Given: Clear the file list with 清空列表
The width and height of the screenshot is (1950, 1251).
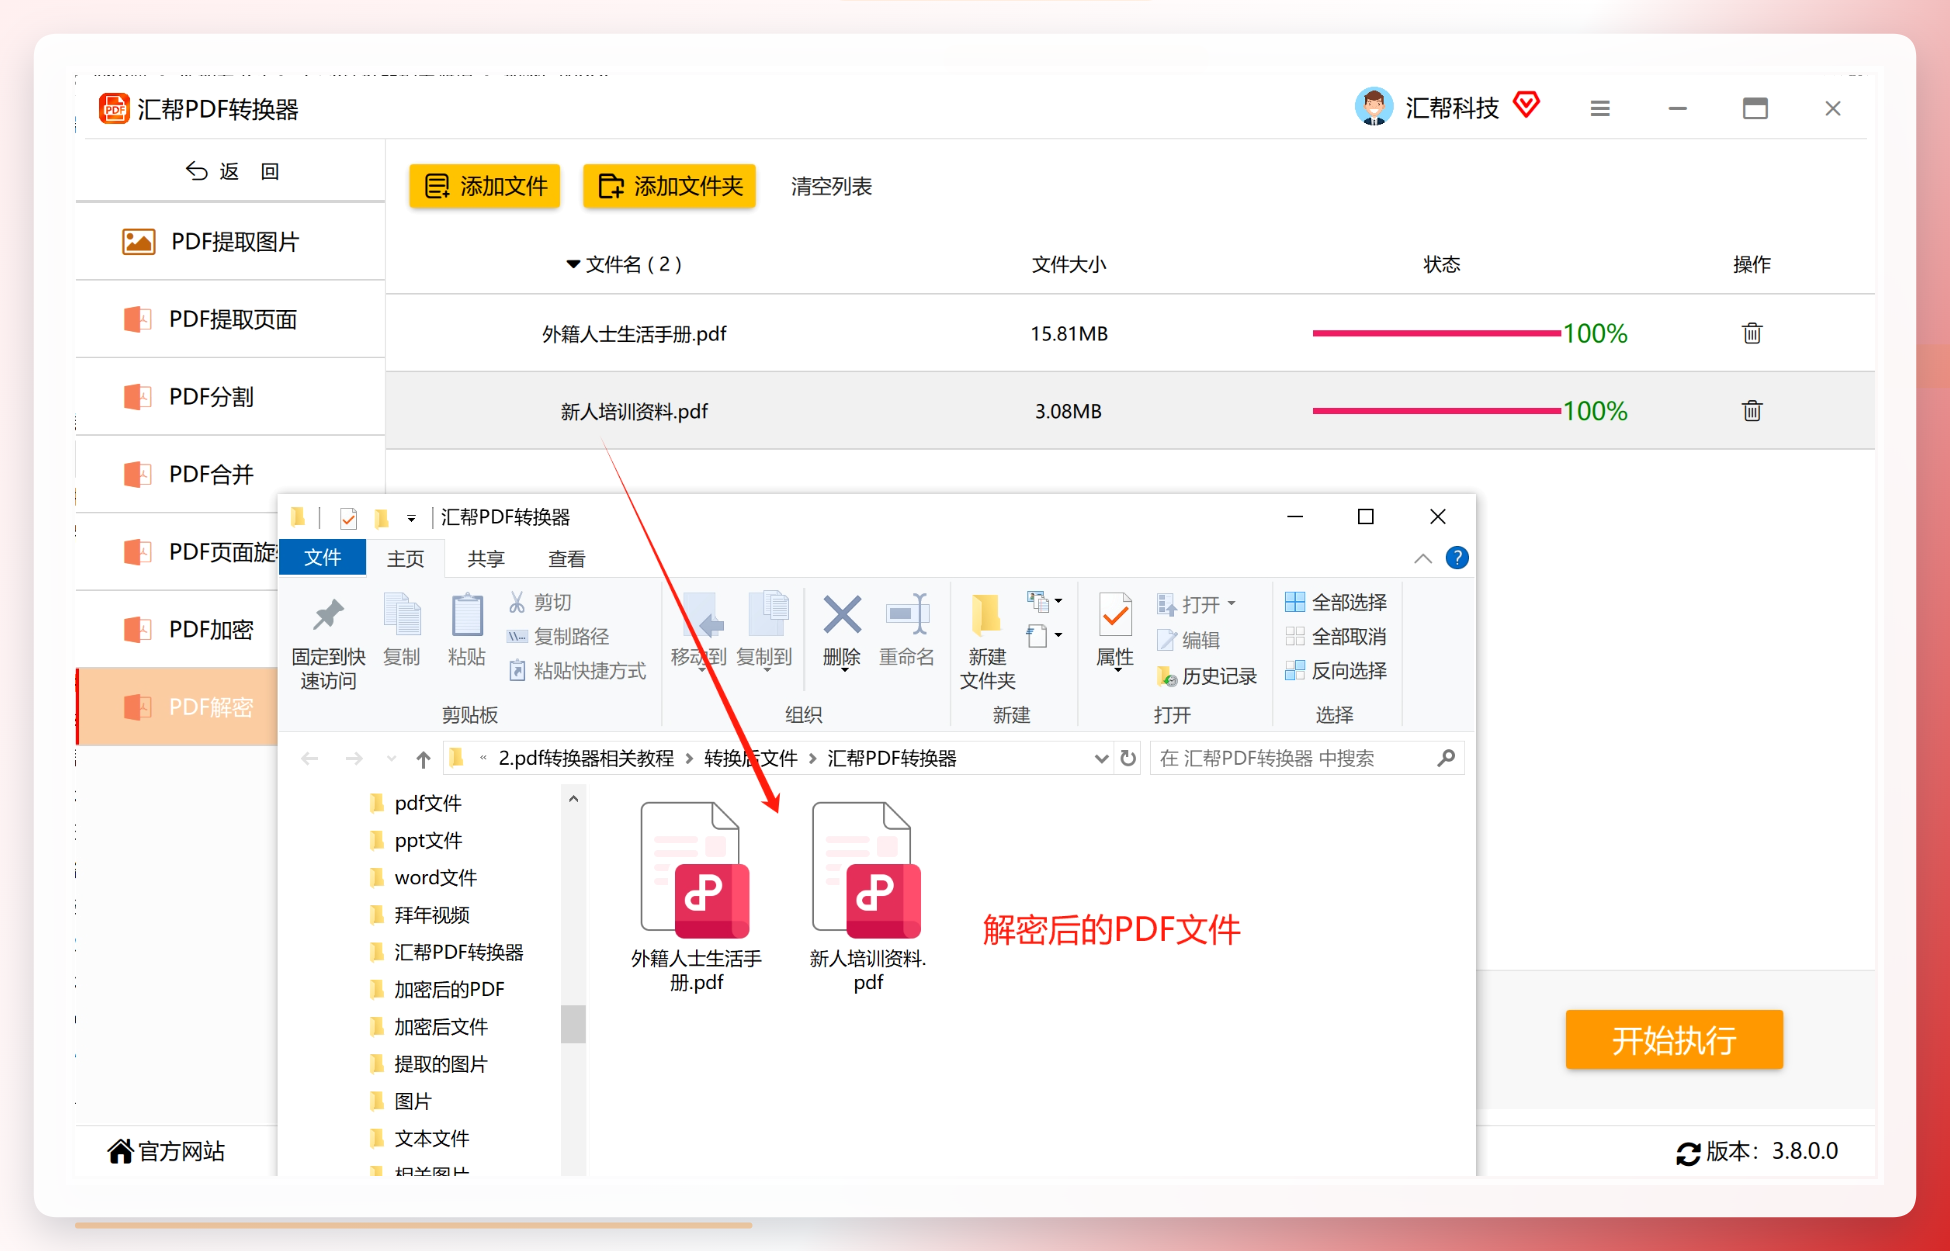Looking at the screenshot, I should click(x=831, y=187).
